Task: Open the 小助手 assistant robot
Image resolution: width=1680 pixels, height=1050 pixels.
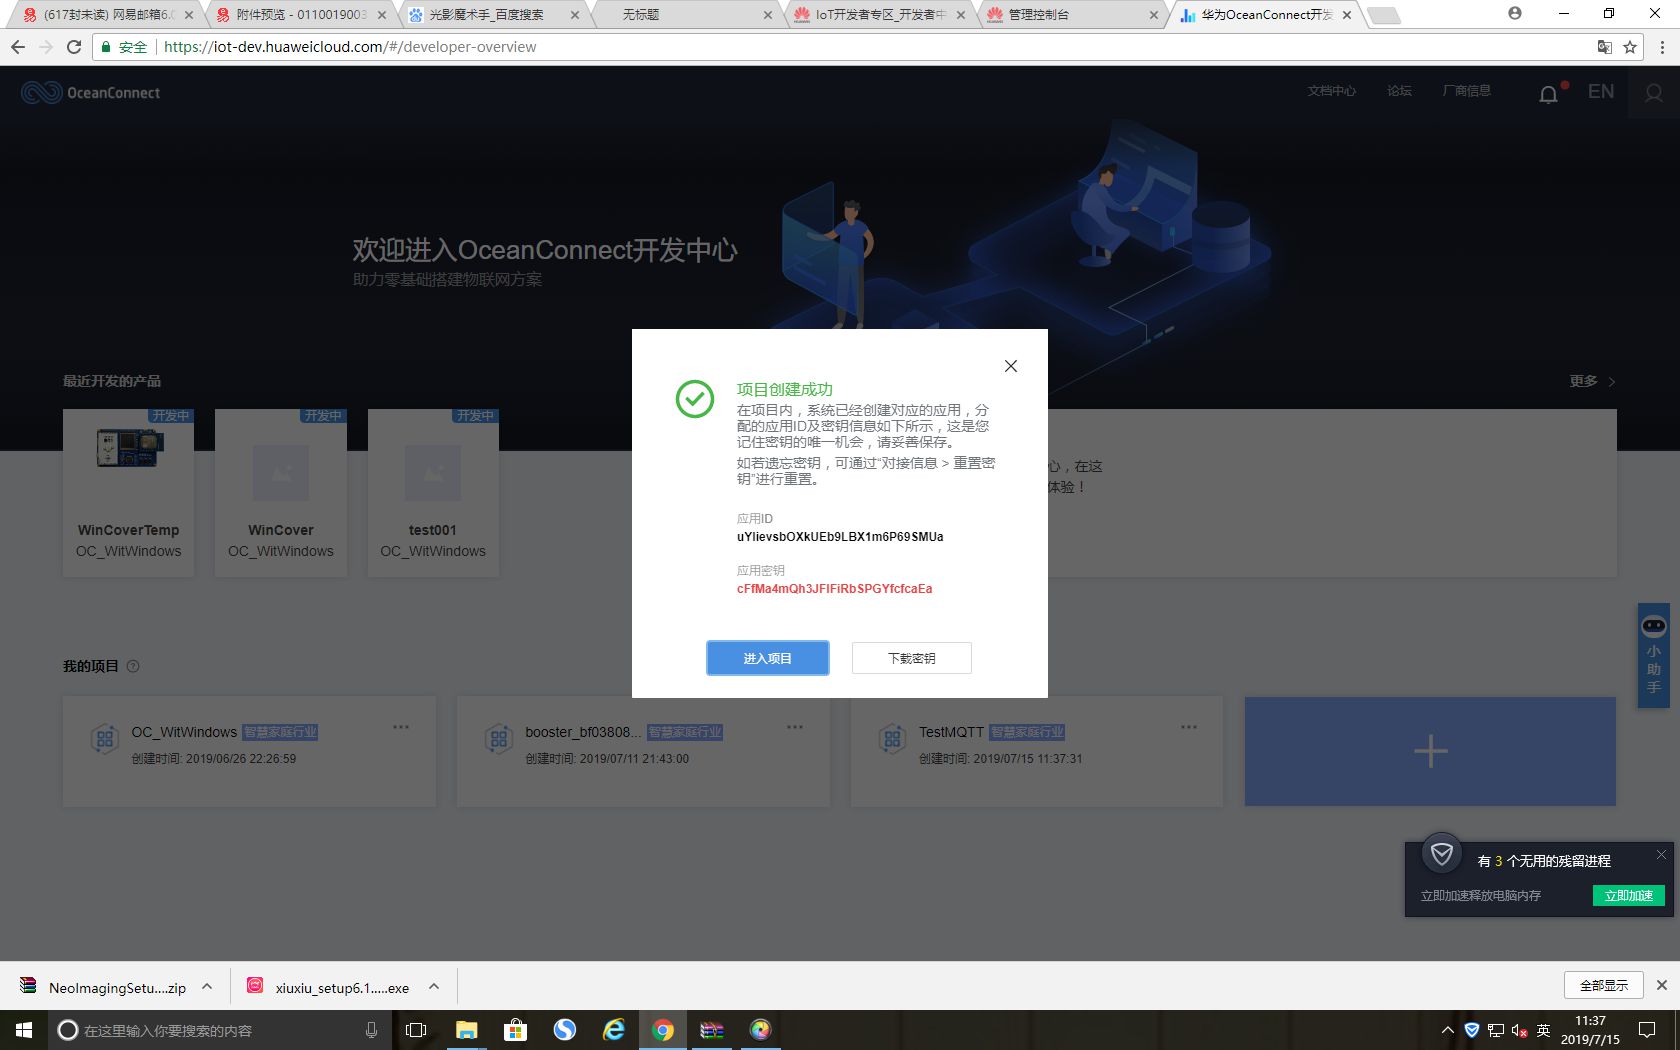Action: pos(1654,655)
